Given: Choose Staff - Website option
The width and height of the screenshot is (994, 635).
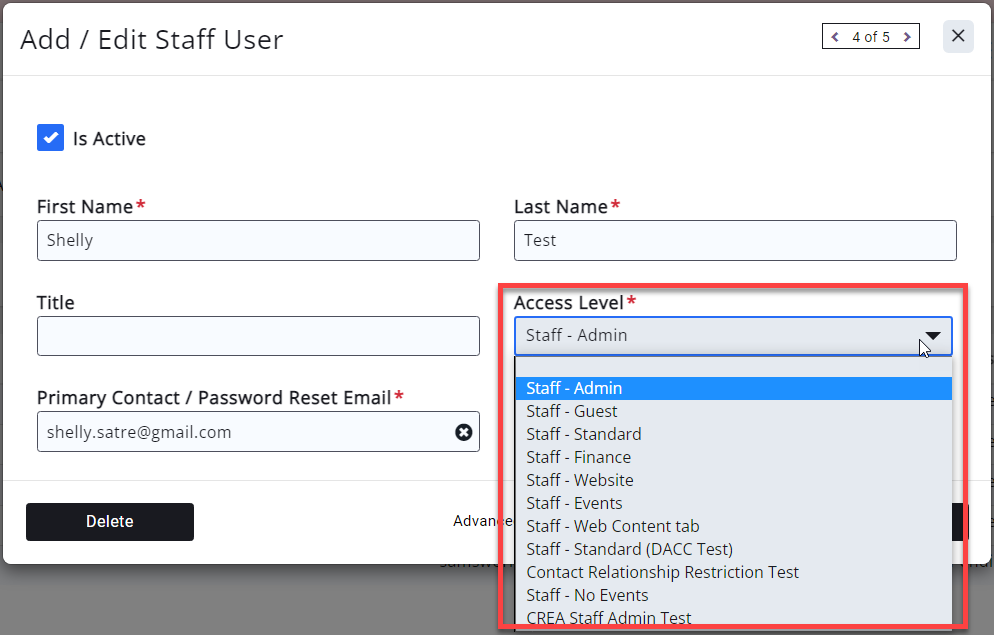Looking at the screenshot, I should pyautogui.click(x=580, y=480).
